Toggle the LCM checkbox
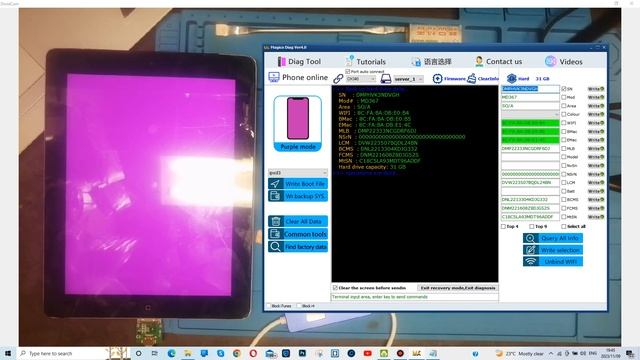 (x=564, y=182)
